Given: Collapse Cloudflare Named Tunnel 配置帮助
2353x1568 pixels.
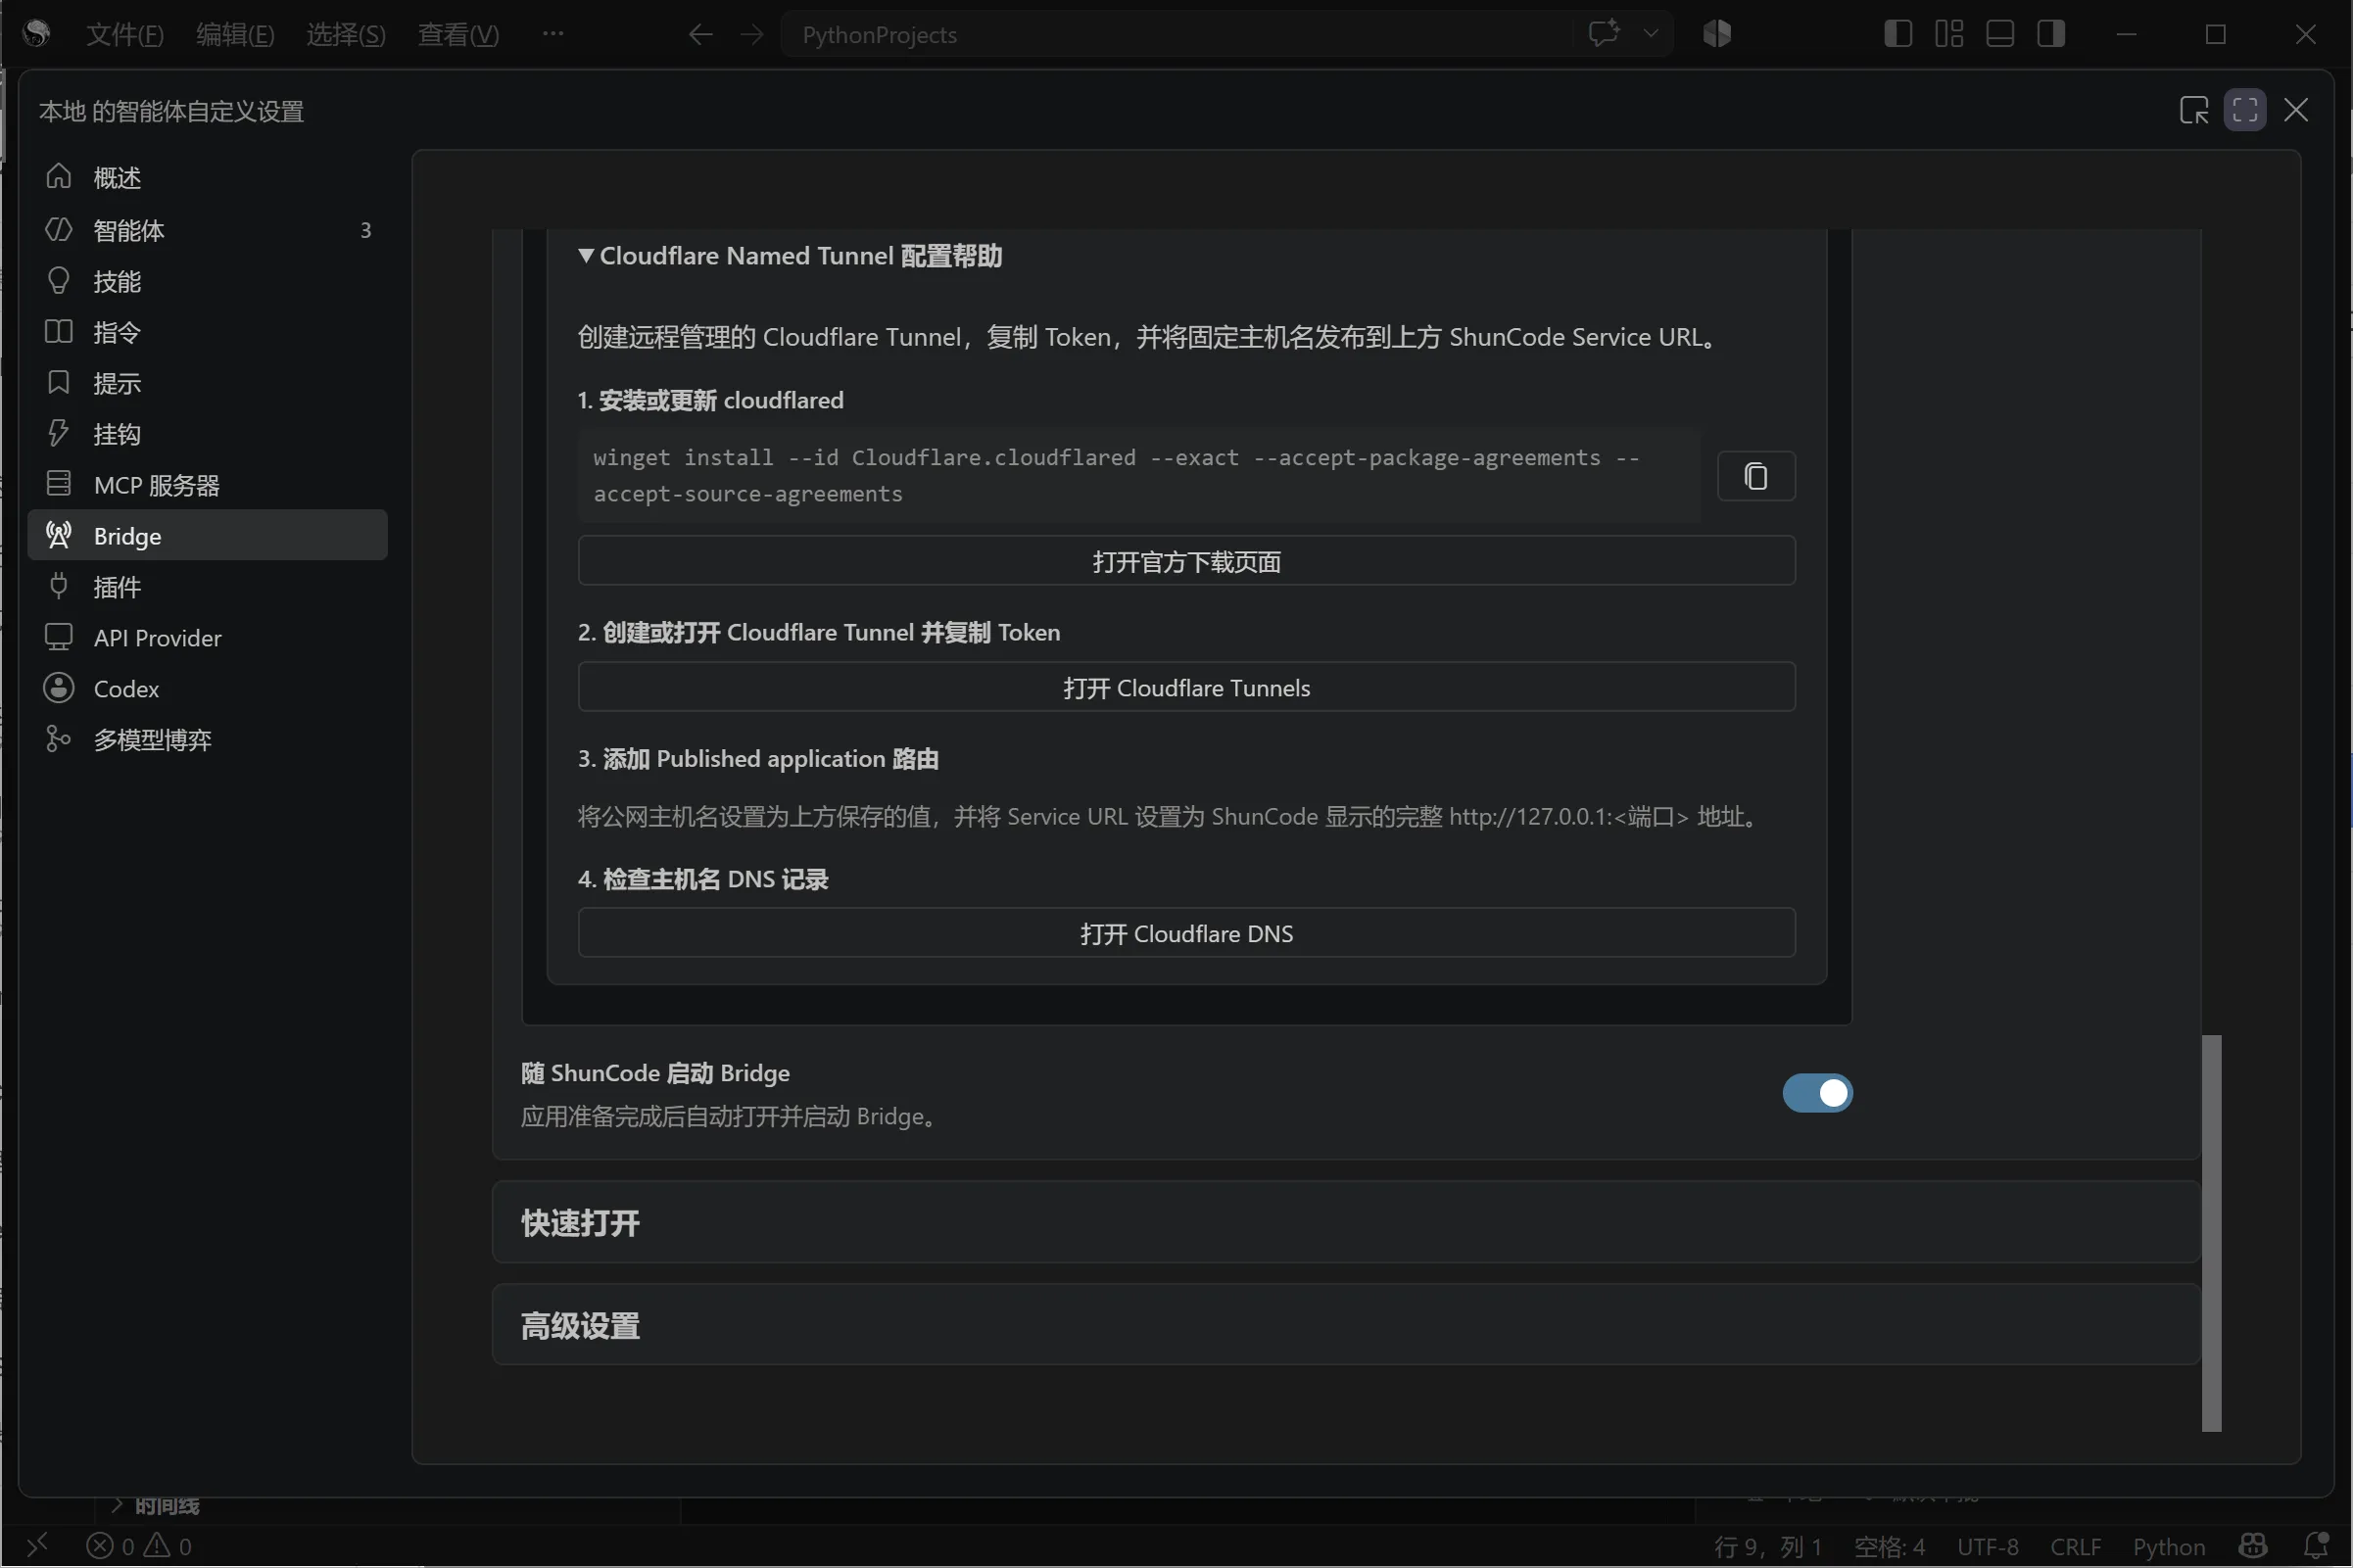Looking at the screenshot, I should pyautogui.click(x=790, y=256).
